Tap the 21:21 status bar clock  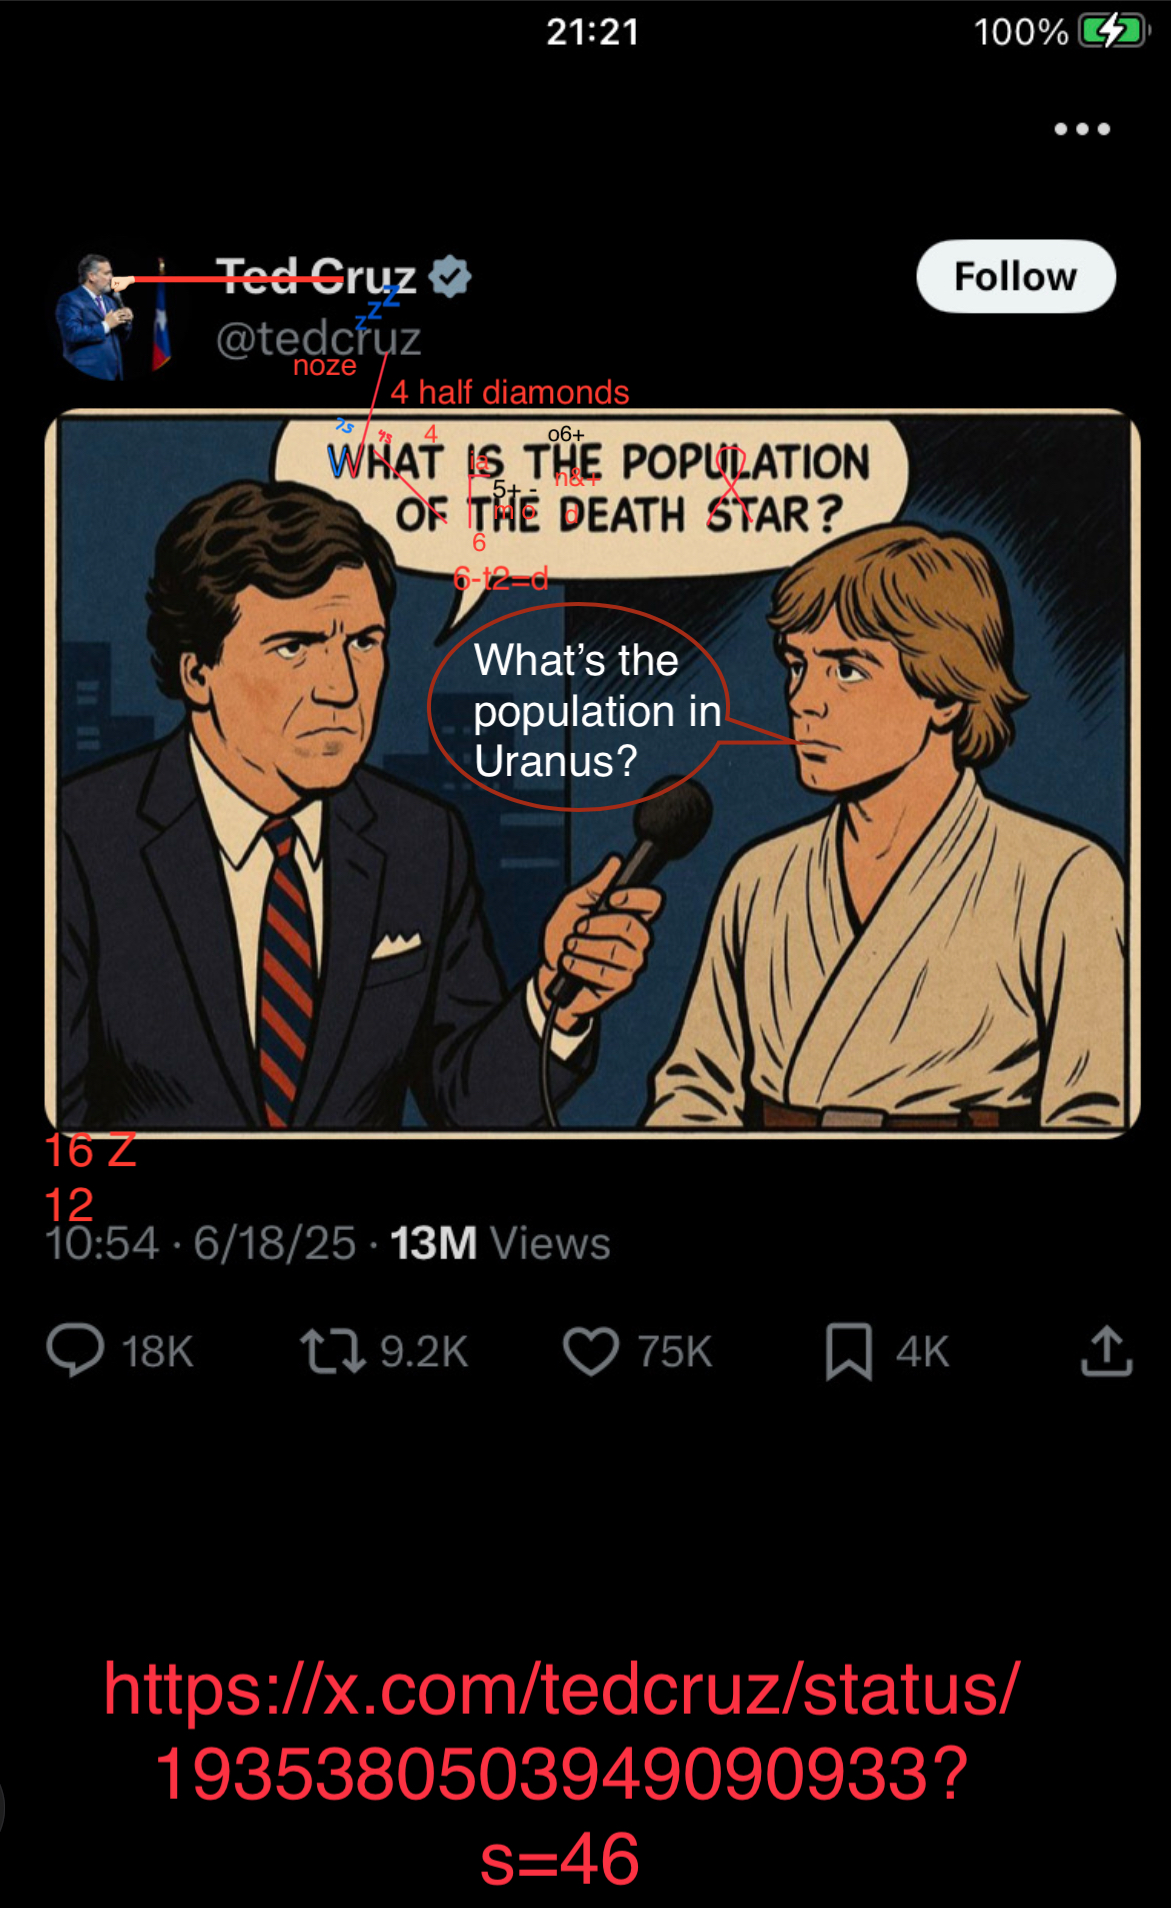(x=592, y=32)
